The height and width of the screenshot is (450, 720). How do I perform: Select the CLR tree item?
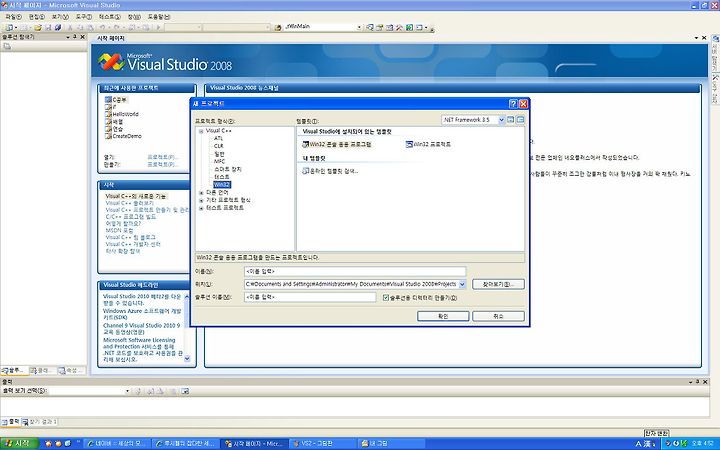[x=219, y=146]
